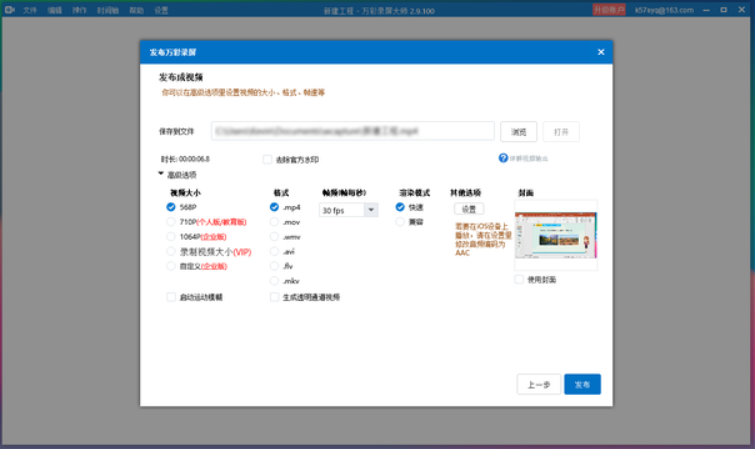The width and height of the screenshot is (755, 449).
Task: Choose the .wmv format
Action: 274,237
